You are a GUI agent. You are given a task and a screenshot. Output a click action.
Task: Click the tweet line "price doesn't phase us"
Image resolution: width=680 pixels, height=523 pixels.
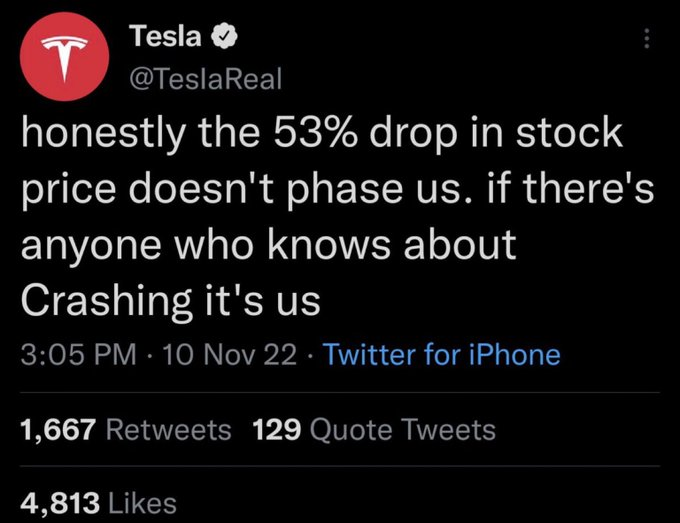(337, 189)
